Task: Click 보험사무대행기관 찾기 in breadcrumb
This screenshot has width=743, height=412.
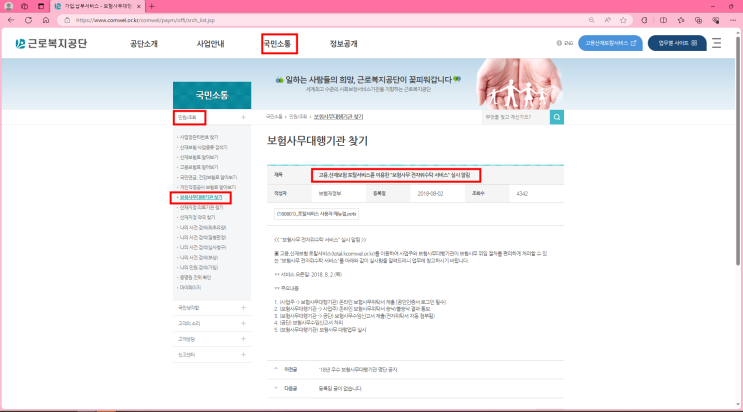Action: [338, 117]
